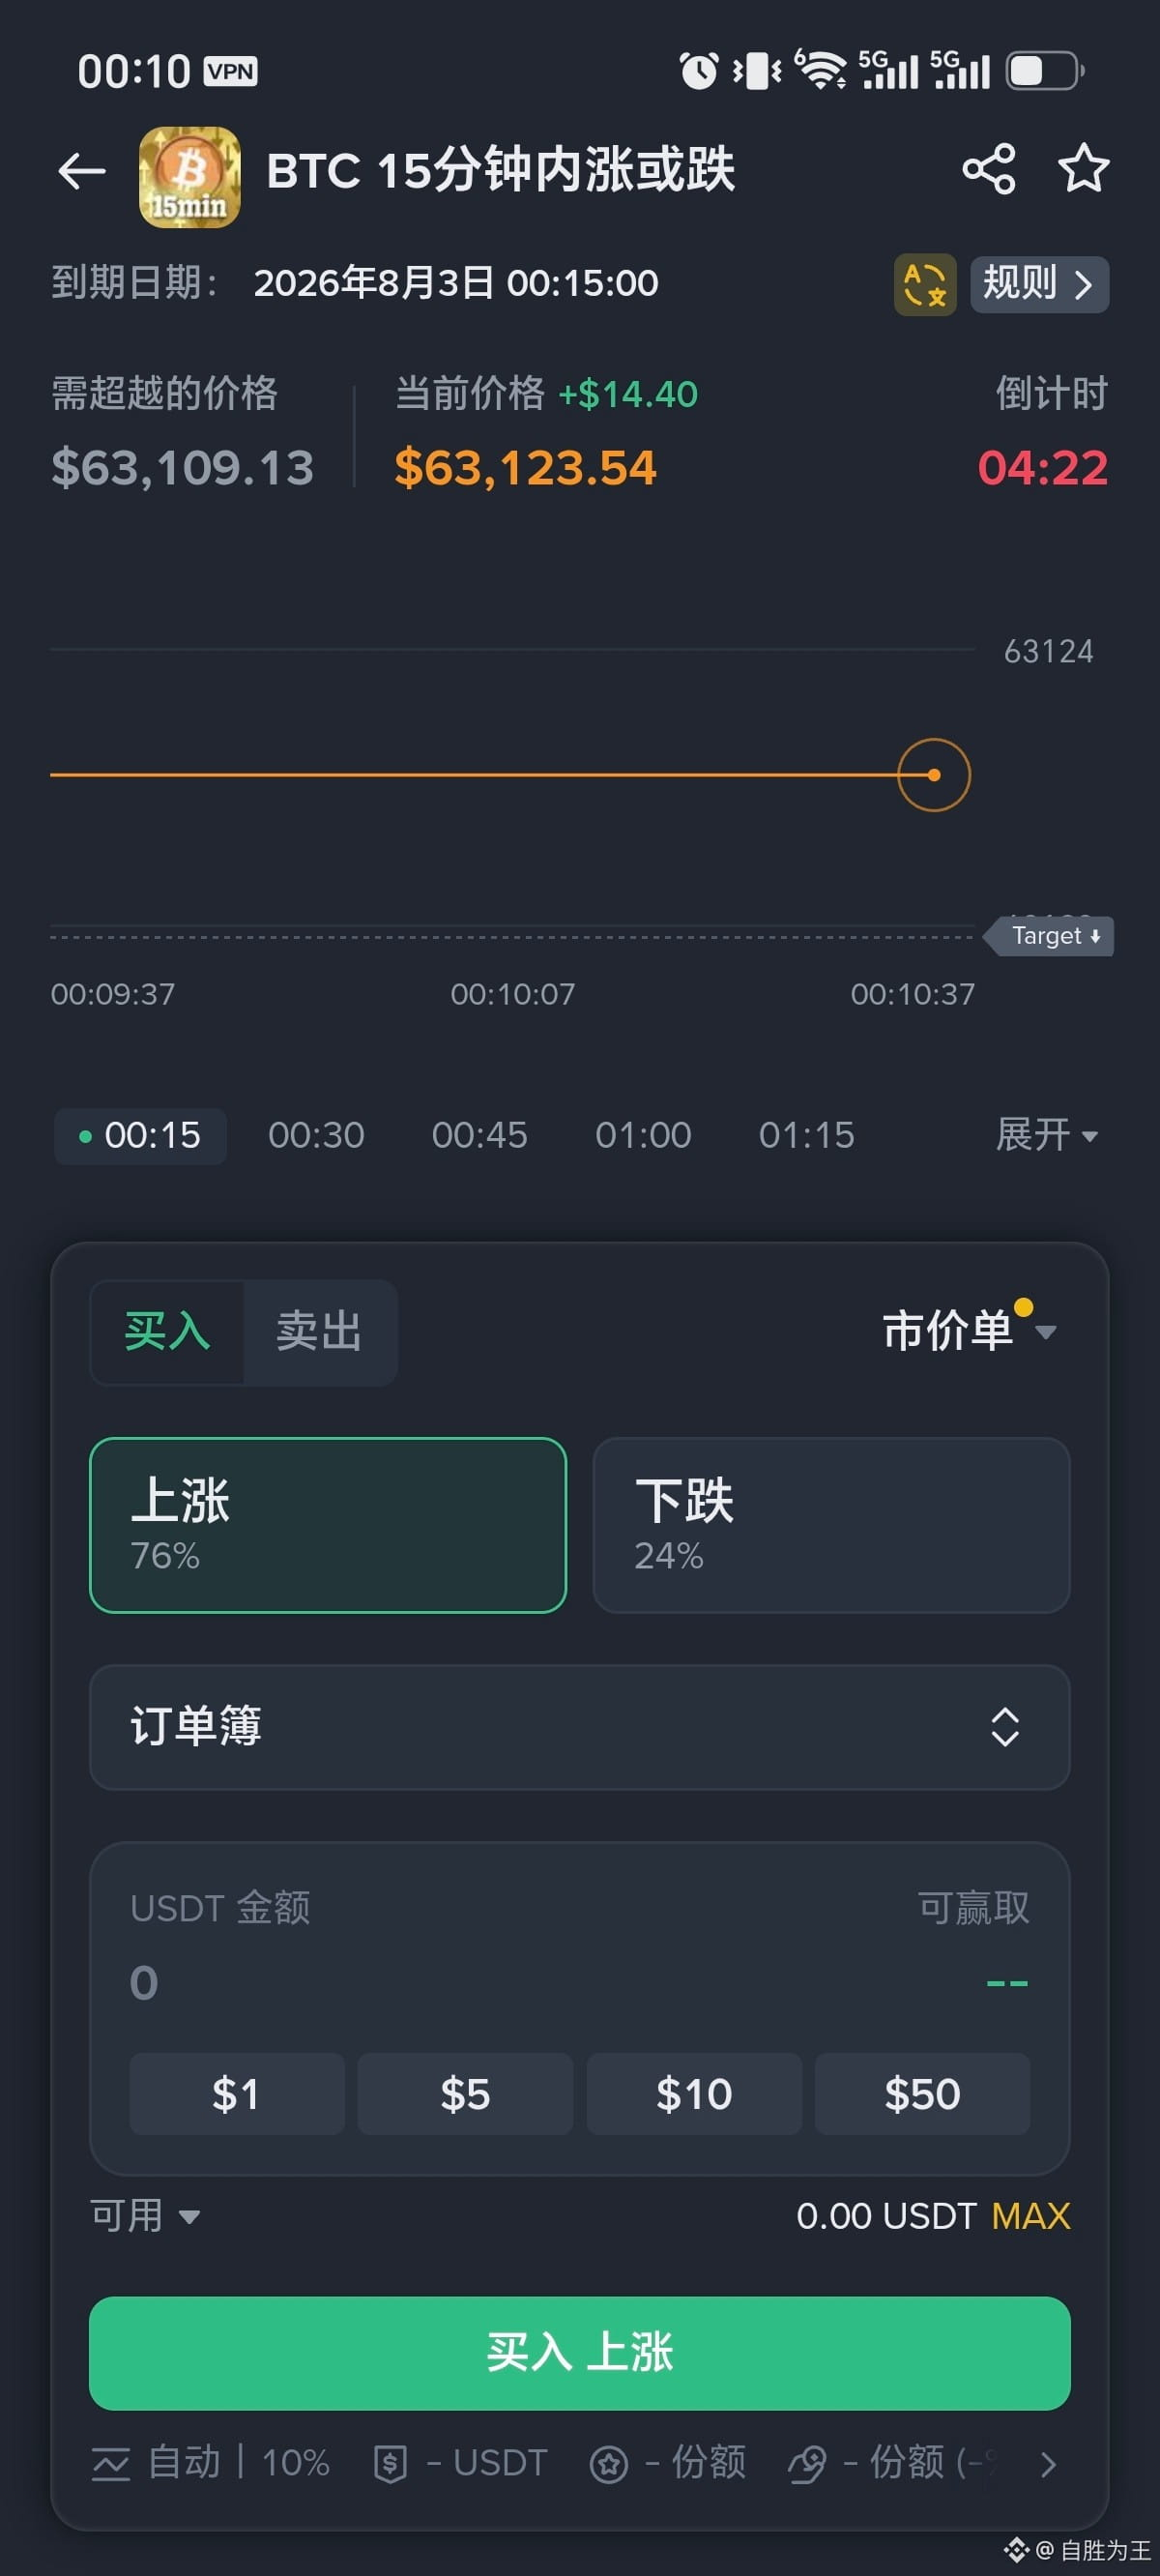Select the 00:30 expiry tab
The height and width of the screenshot is (2576, 1160).
(316, 1135)
